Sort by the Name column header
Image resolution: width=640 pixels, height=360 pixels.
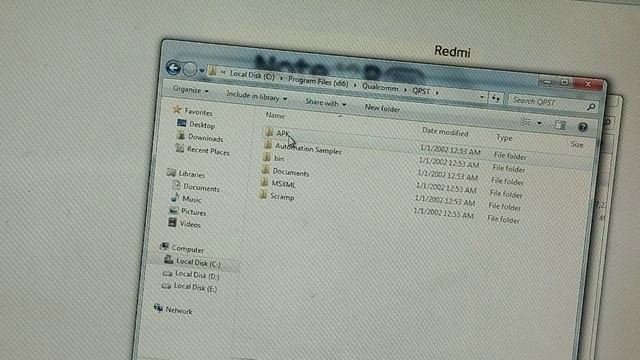[275, 116]
